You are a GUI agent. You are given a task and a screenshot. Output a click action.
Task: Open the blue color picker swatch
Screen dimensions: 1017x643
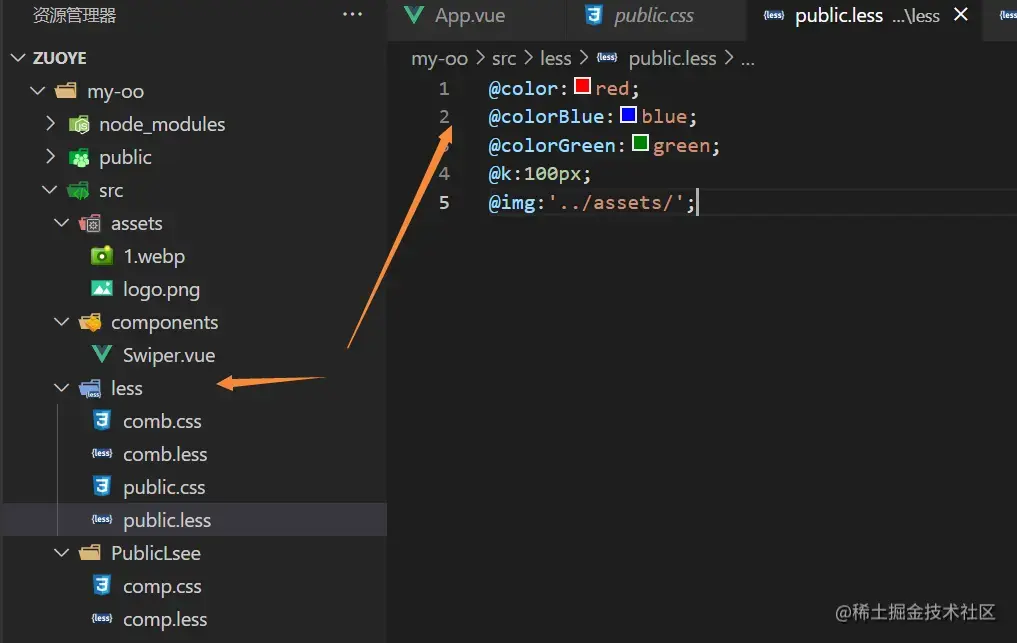coord(628,114)
